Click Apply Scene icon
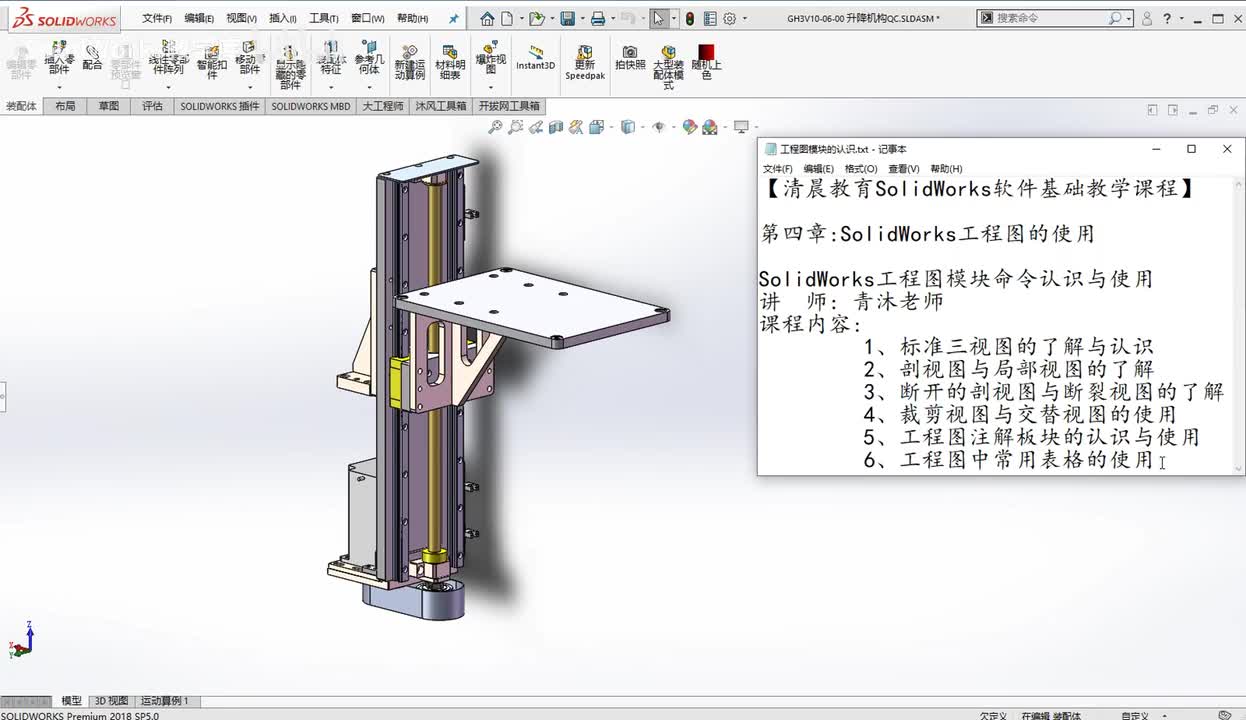The width and height of the screenshot is (1246, 720). tap(710, 127)
